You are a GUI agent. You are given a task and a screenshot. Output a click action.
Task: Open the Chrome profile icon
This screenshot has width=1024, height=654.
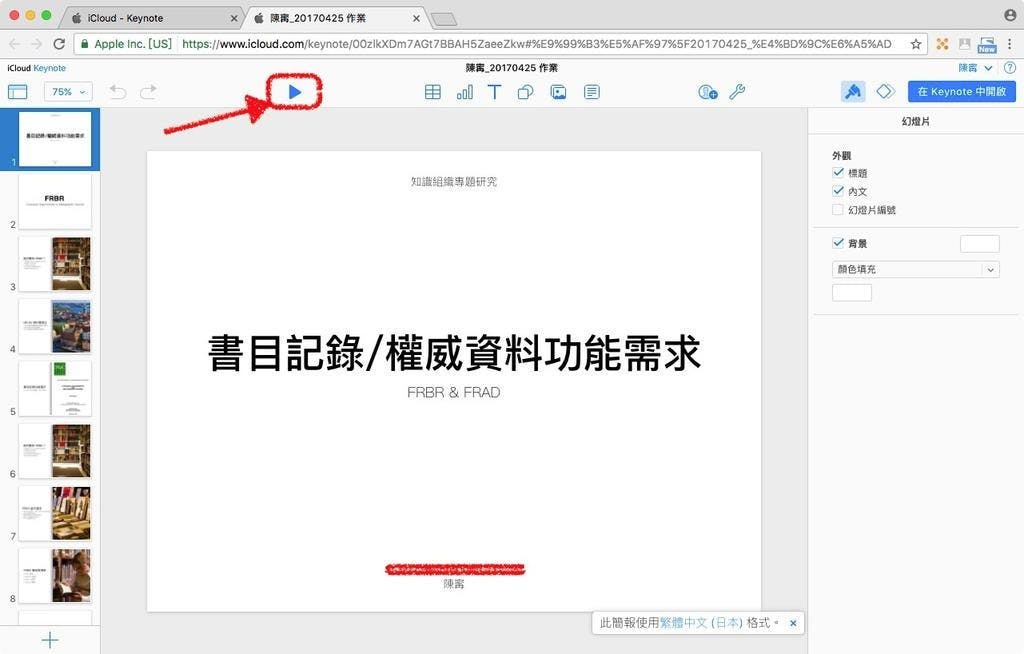pos(1010,14)
